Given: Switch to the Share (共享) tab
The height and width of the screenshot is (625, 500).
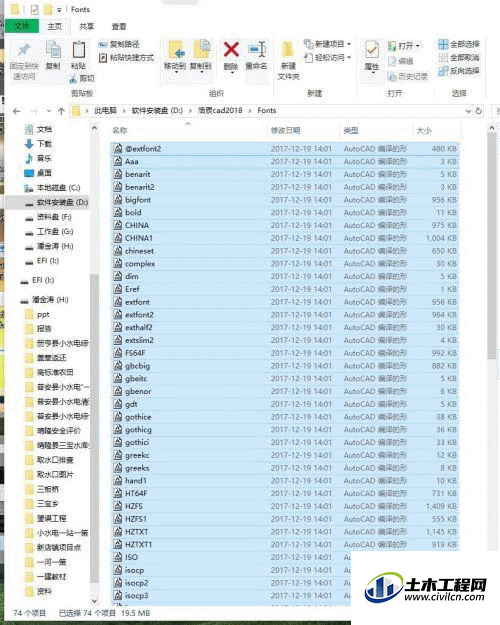Looking at the screenshot, I should pyautogui.click(x=87, y=27).
